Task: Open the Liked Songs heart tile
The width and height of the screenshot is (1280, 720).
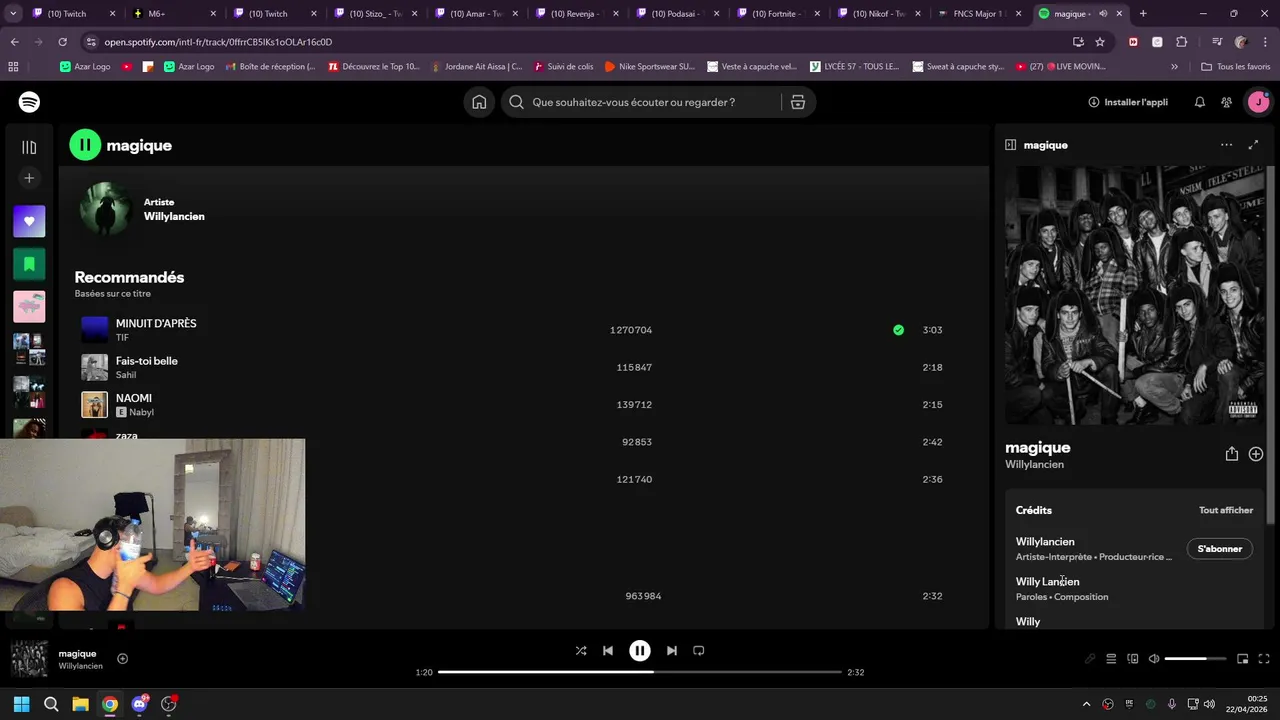Action: (x=29, y=221)
